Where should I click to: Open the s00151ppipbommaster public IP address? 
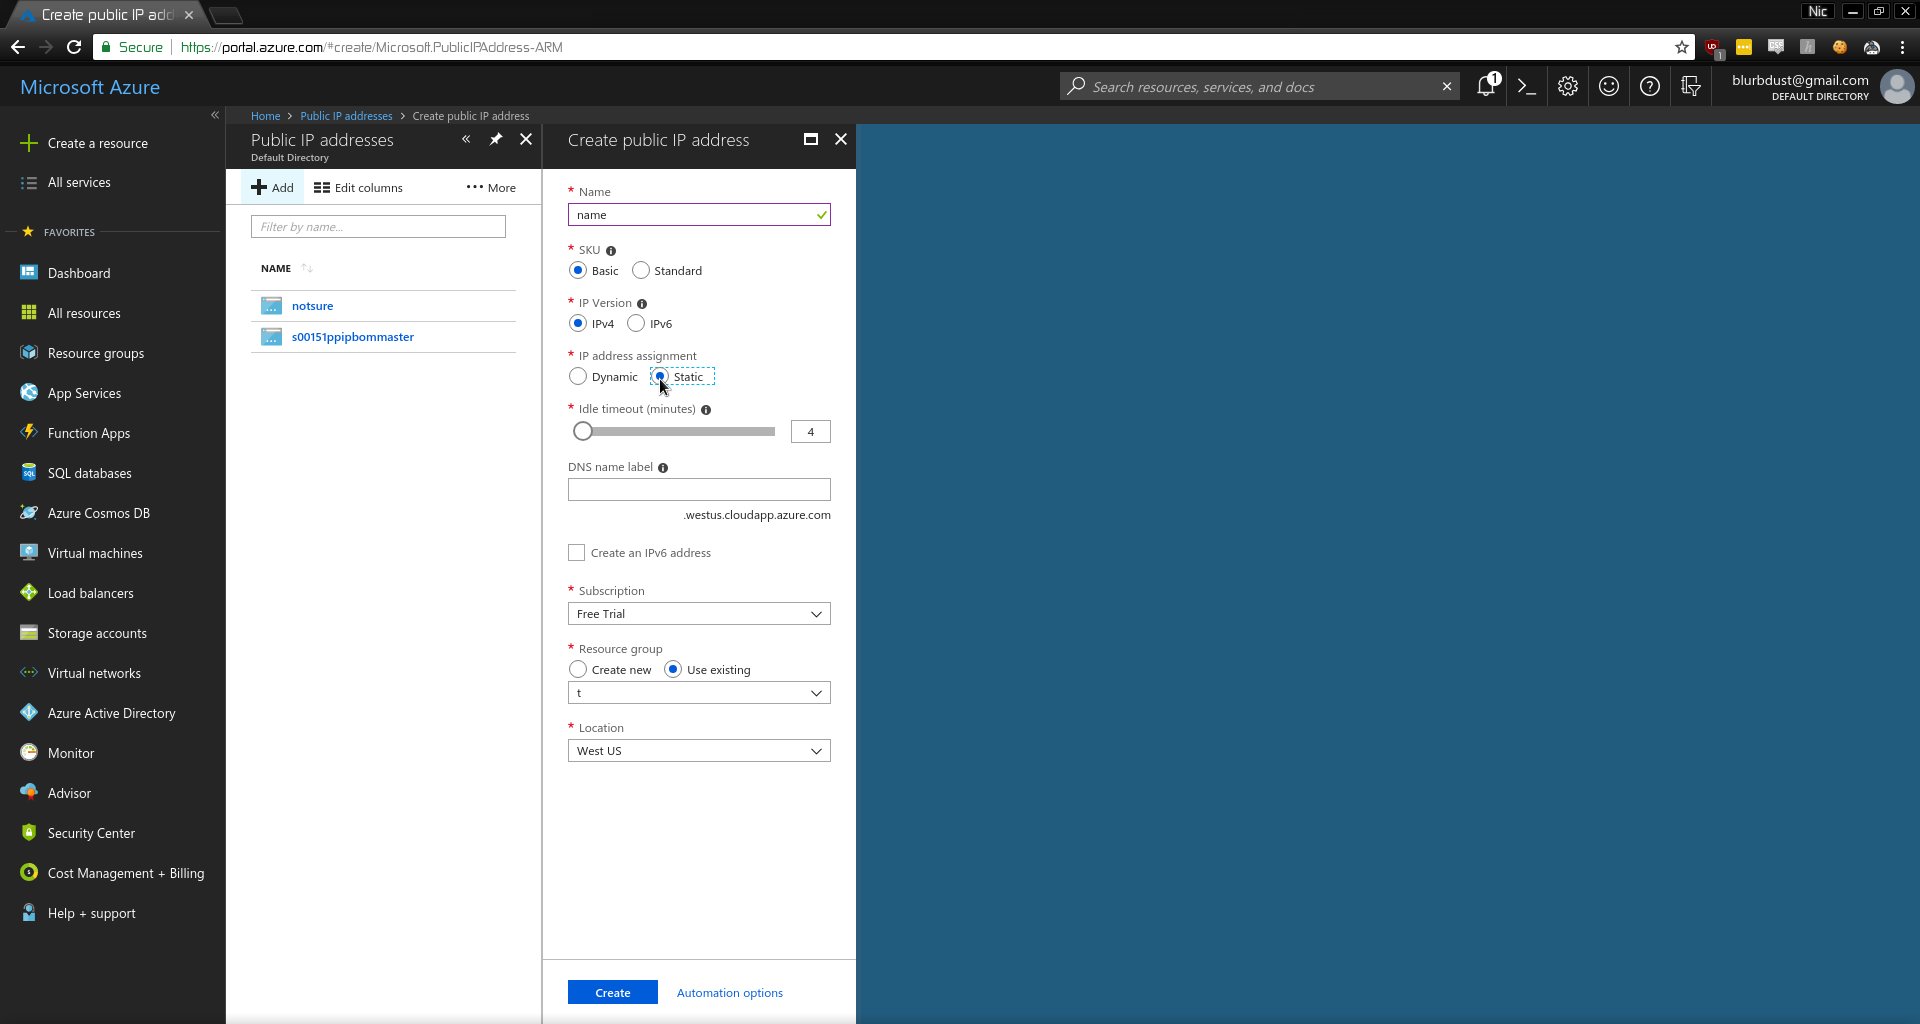[353, 337]
